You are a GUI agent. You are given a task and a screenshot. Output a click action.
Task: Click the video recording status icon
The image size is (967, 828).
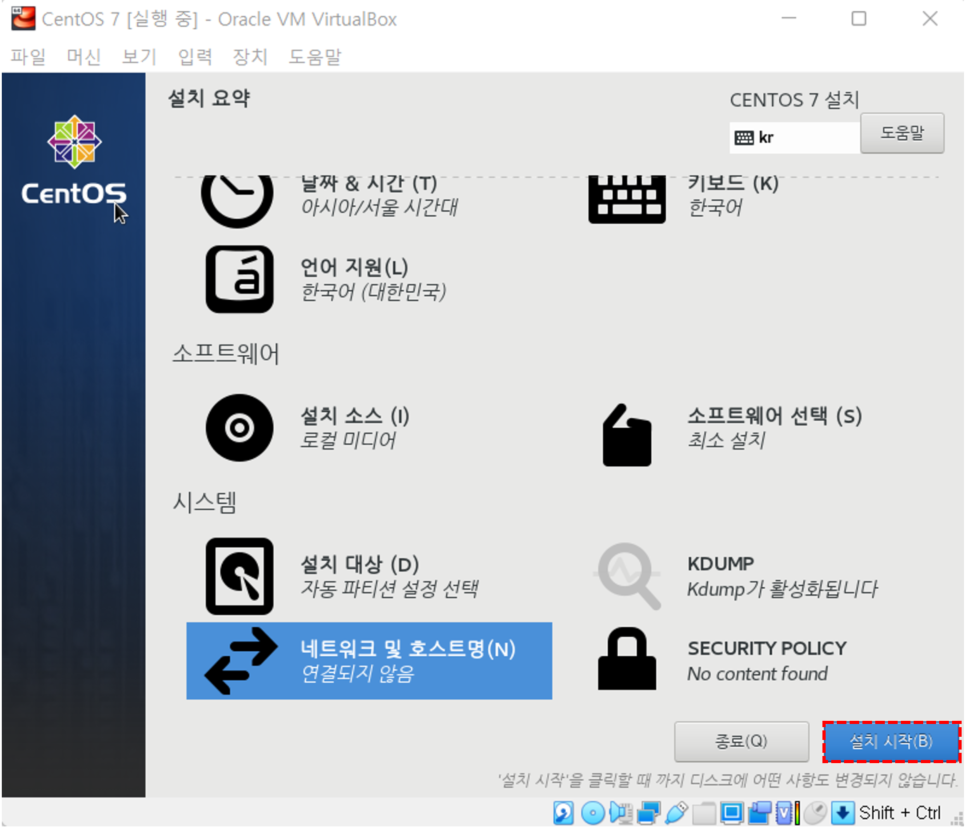(760, 813)
